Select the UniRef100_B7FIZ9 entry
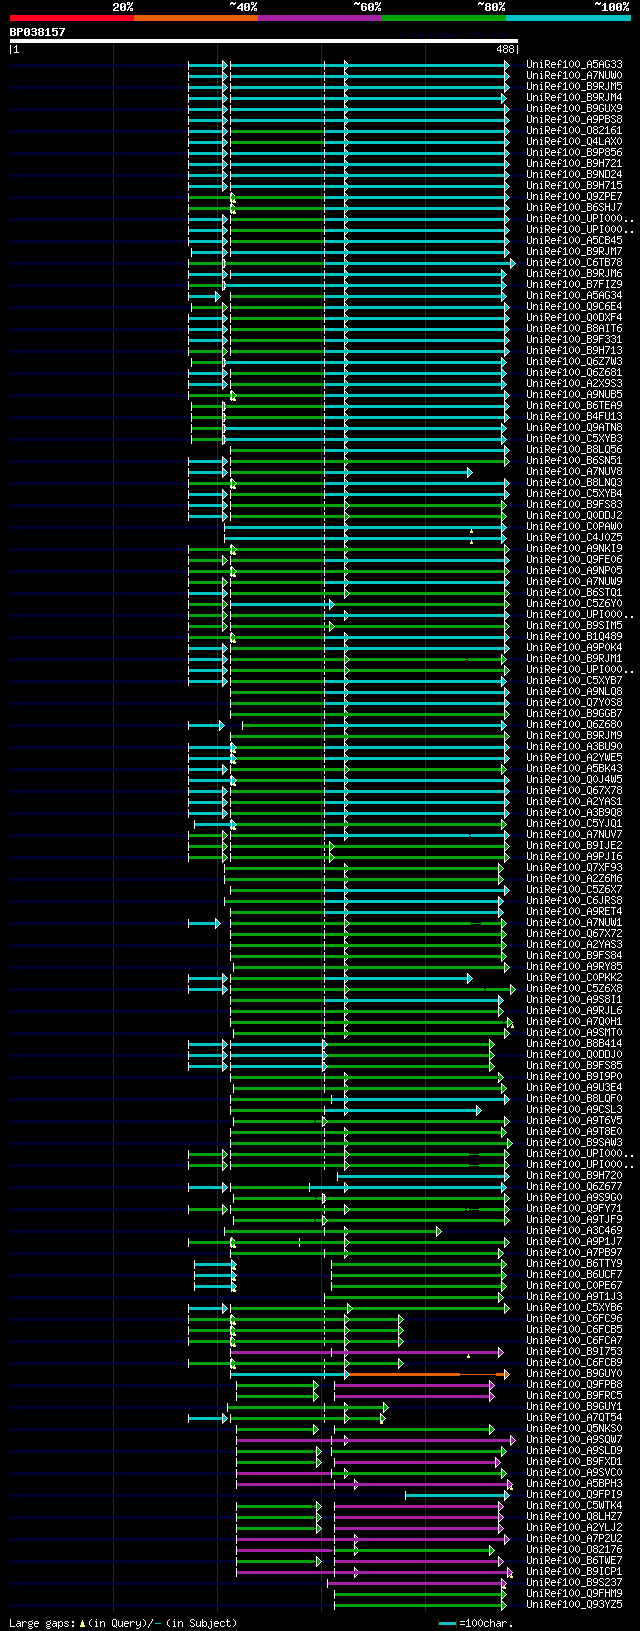The height and width of the screenshot is (1631, 640). 574,284
